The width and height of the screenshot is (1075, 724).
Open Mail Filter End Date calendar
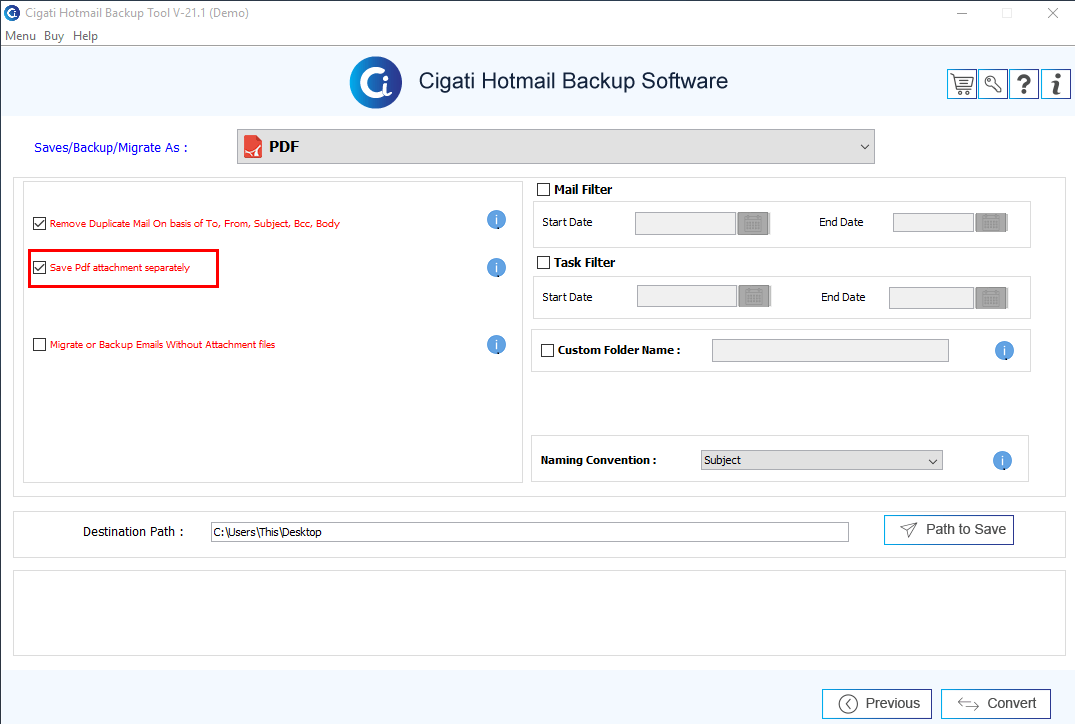991,223
